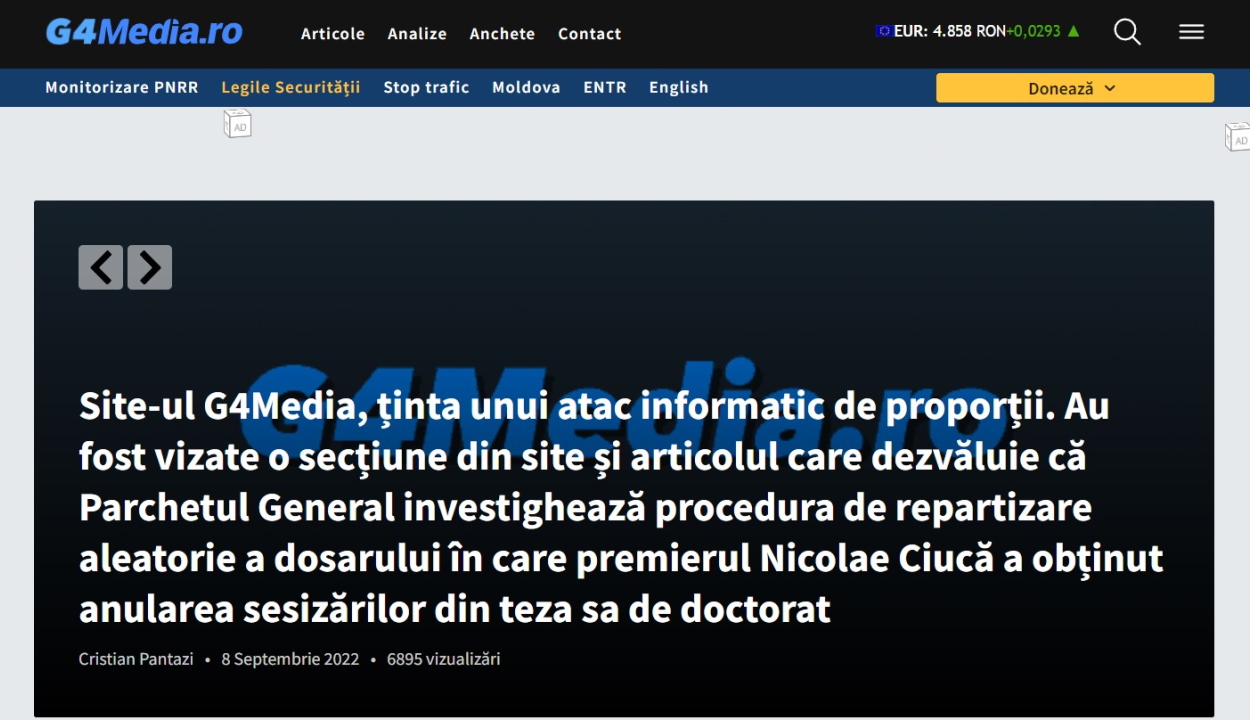Open the hamburger menu icon
Viewport: 1250px width, 720px height.
click(1191, 32)
